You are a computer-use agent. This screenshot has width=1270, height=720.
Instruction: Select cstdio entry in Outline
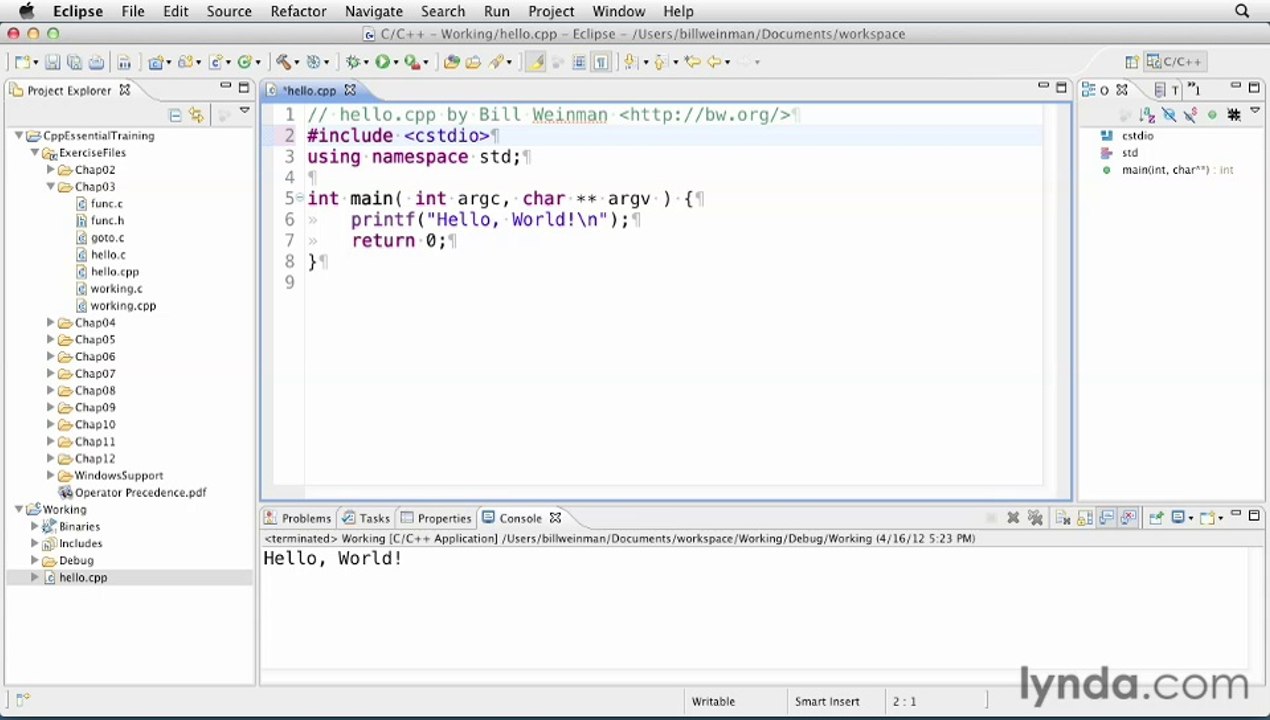[x=1137, y=135]
